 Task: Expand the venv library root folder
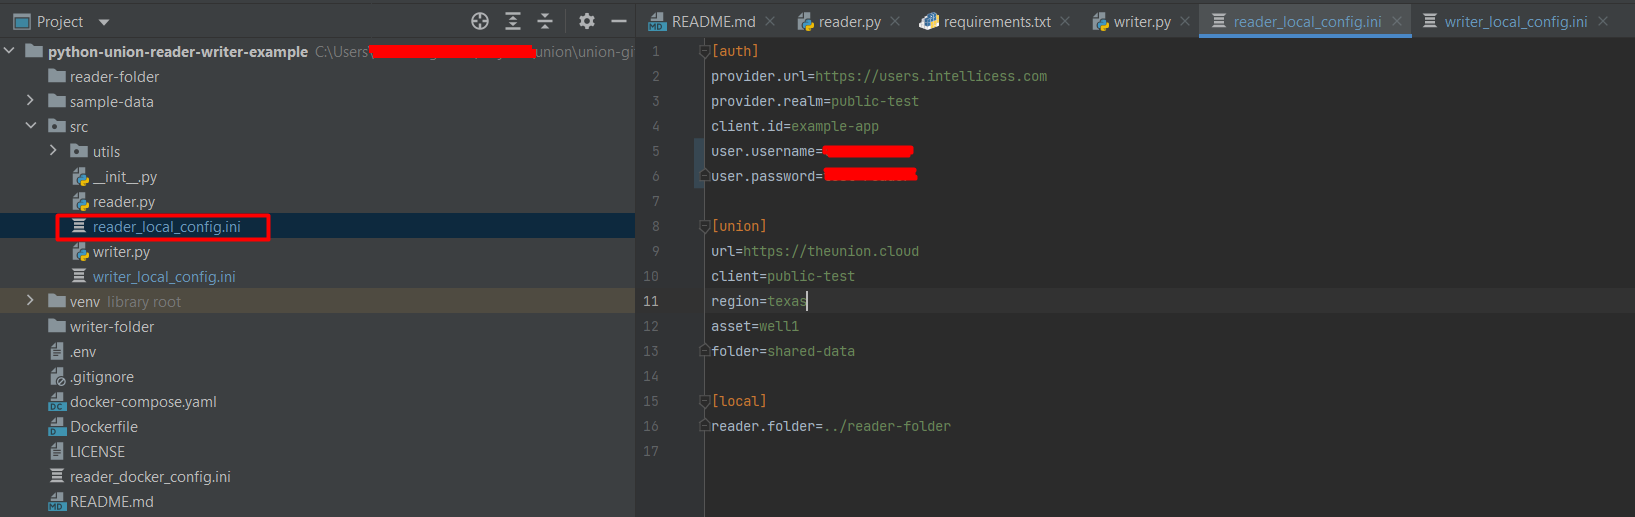(30, 301)
